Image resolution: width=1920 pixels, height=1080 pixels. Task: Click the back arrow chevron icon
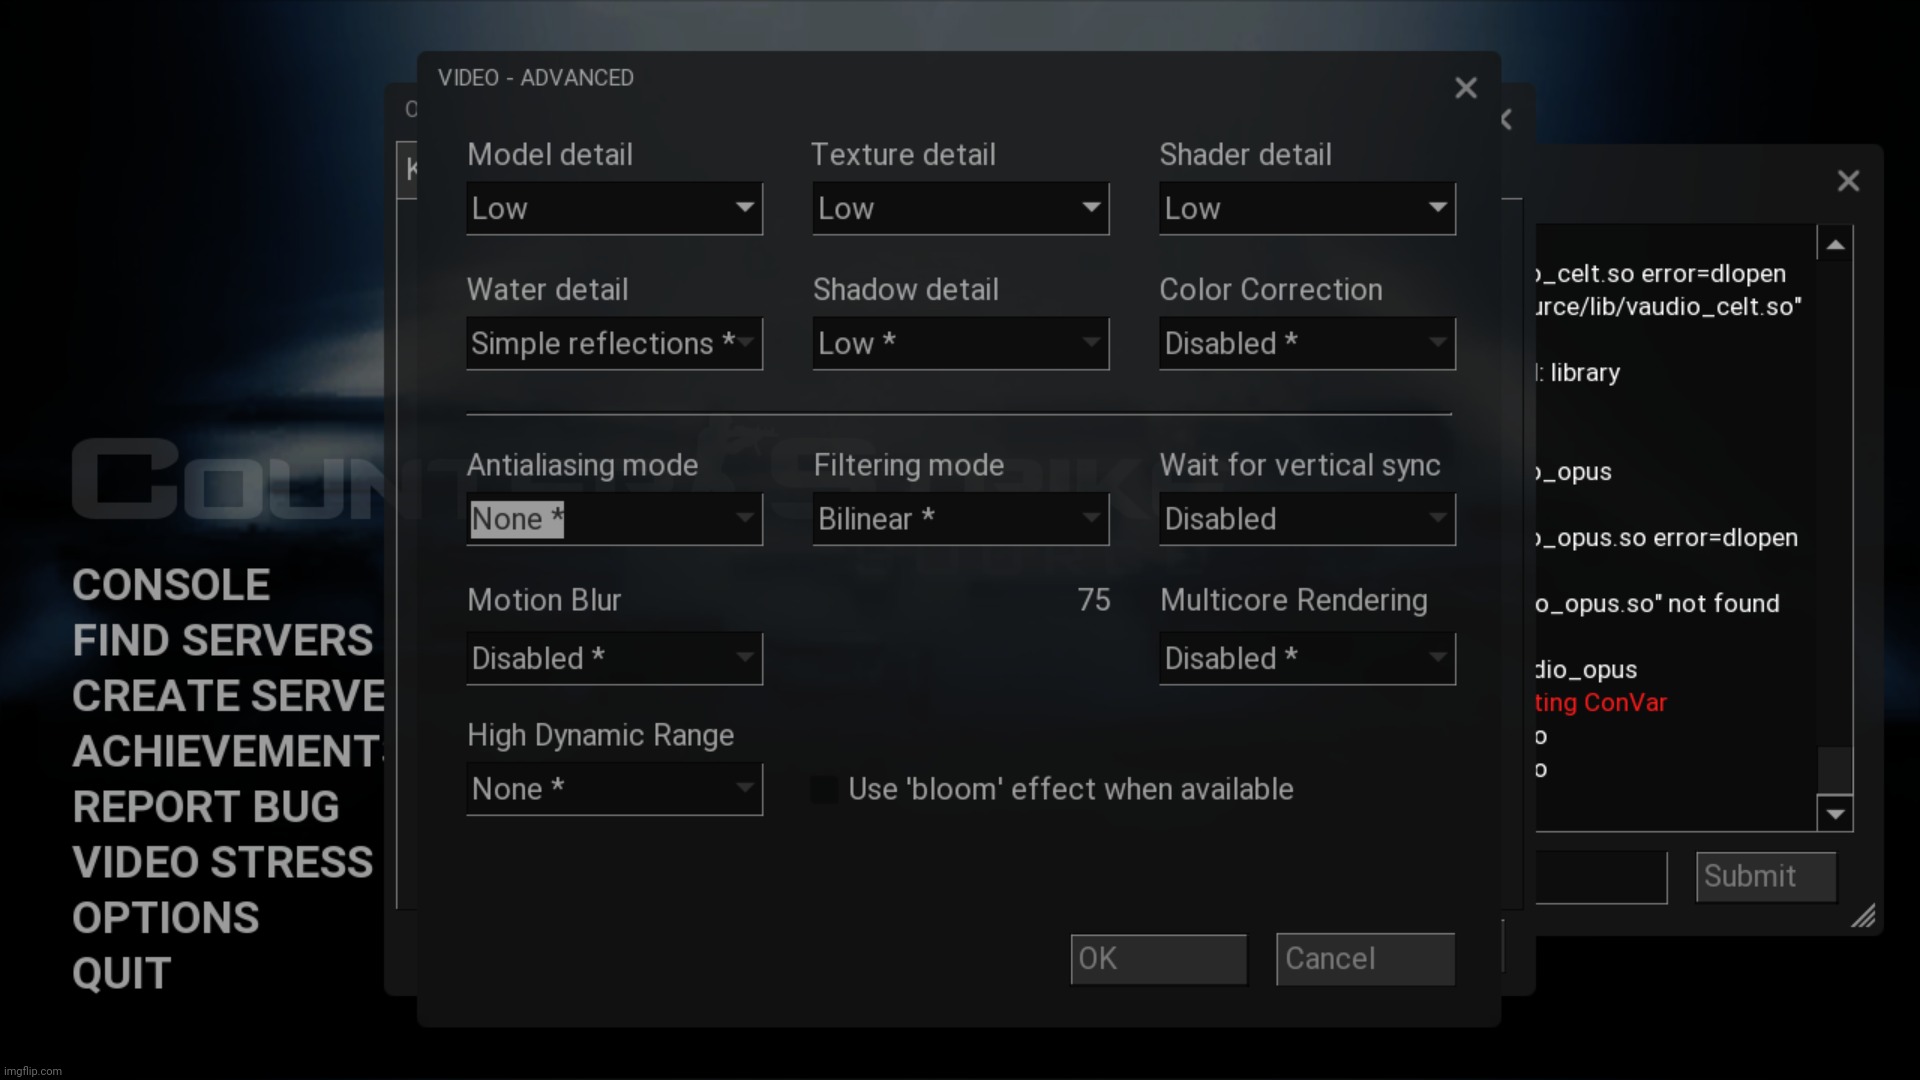[x=1506, y=119]
